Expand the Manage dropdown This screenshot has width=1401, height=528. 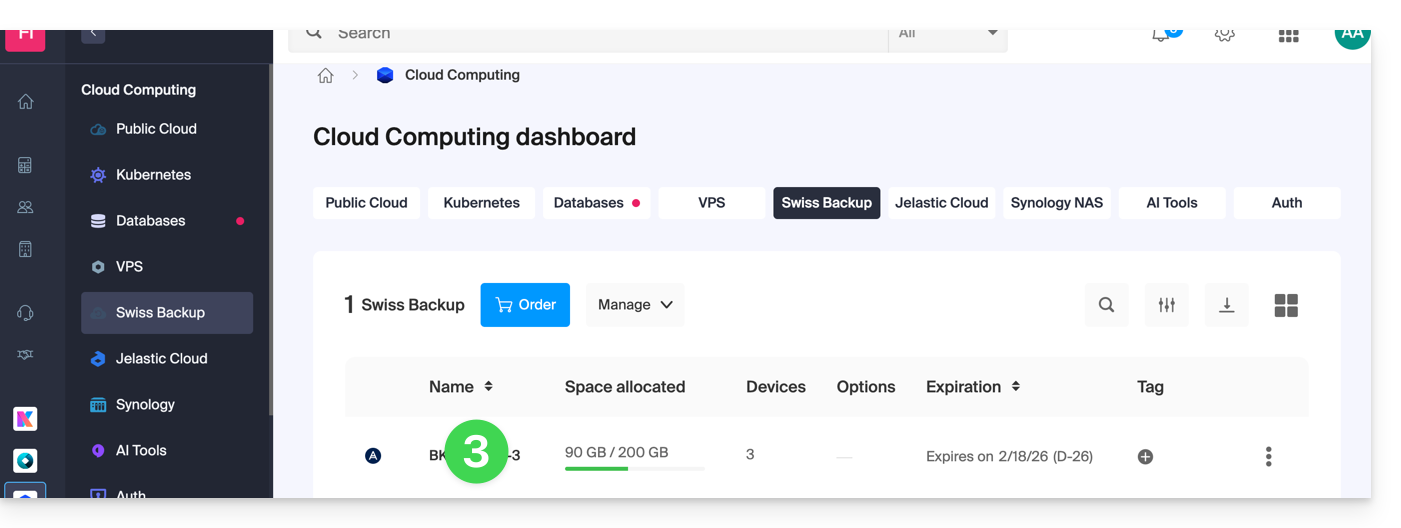click(x=635, y=305)
